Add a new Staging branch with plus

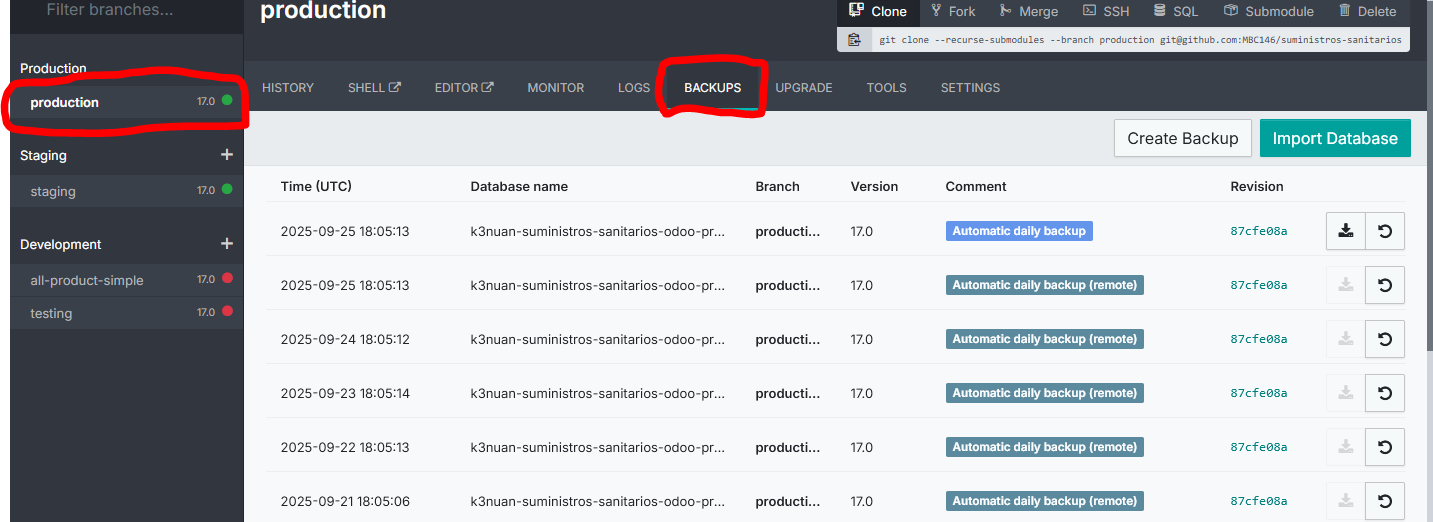(x=226, y=155)
